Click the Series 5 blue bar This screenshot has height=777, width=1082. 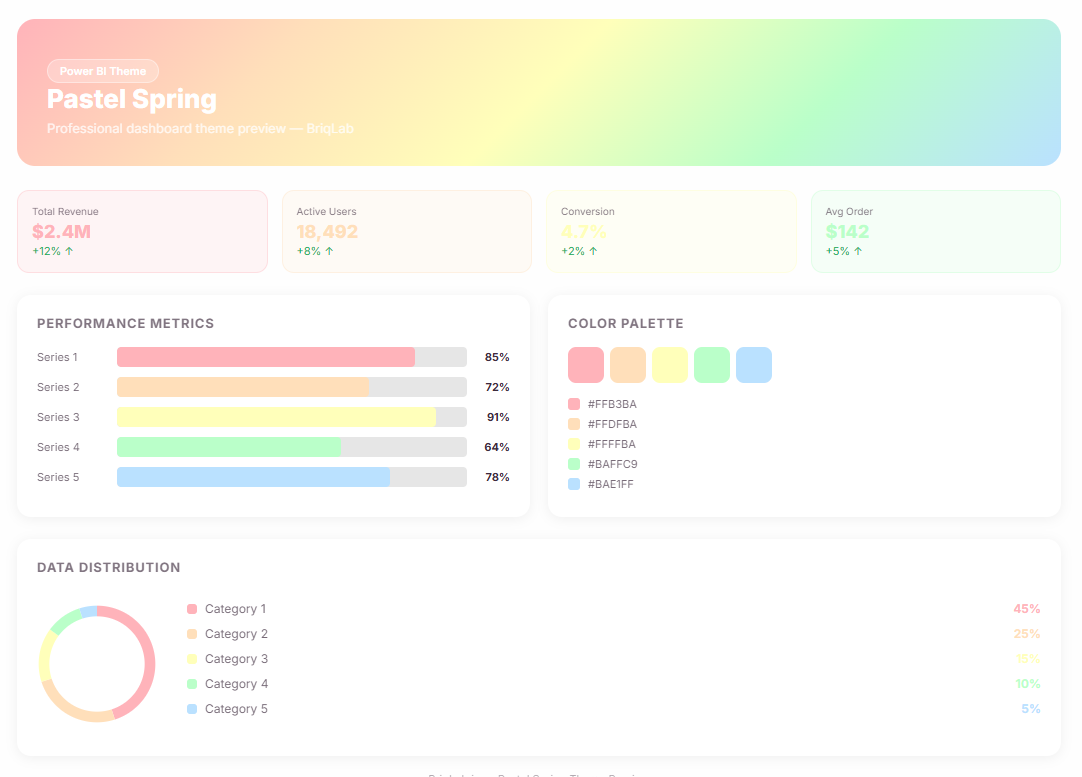(291, 477)
